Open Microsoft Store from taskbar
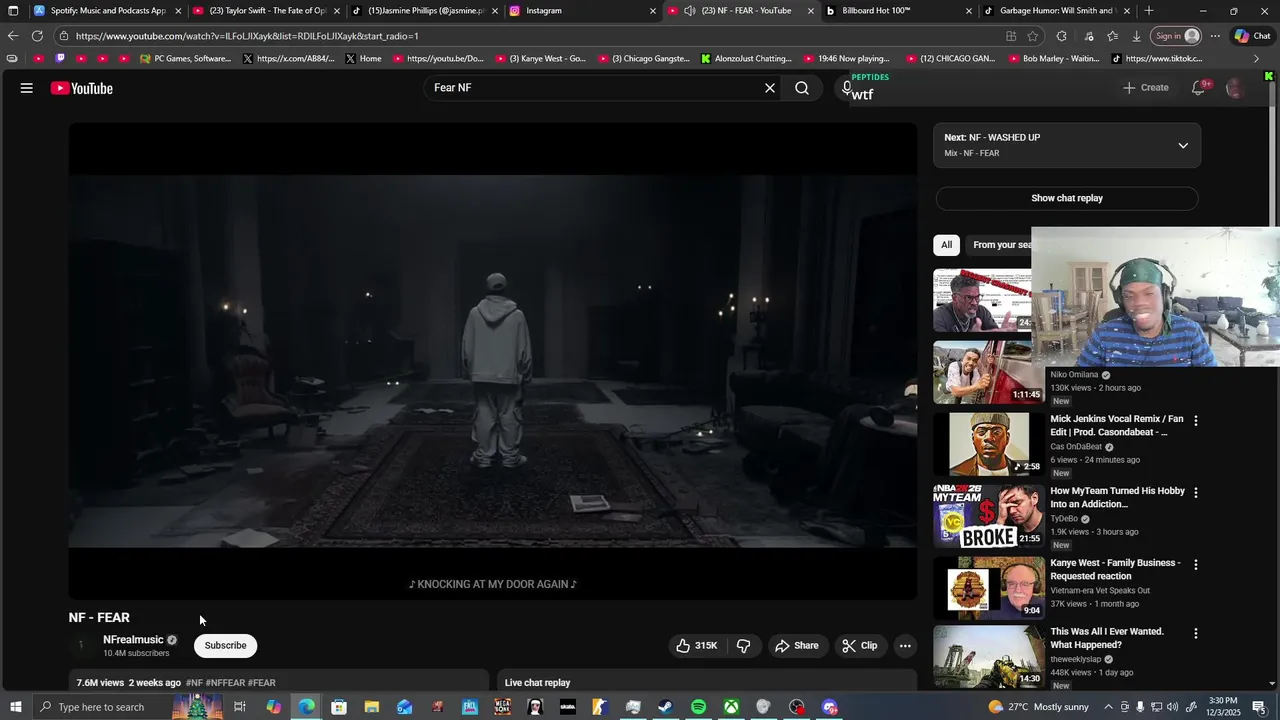This screenshot has height=720, width=1280. pyautogui.click(x=339, y=707)
